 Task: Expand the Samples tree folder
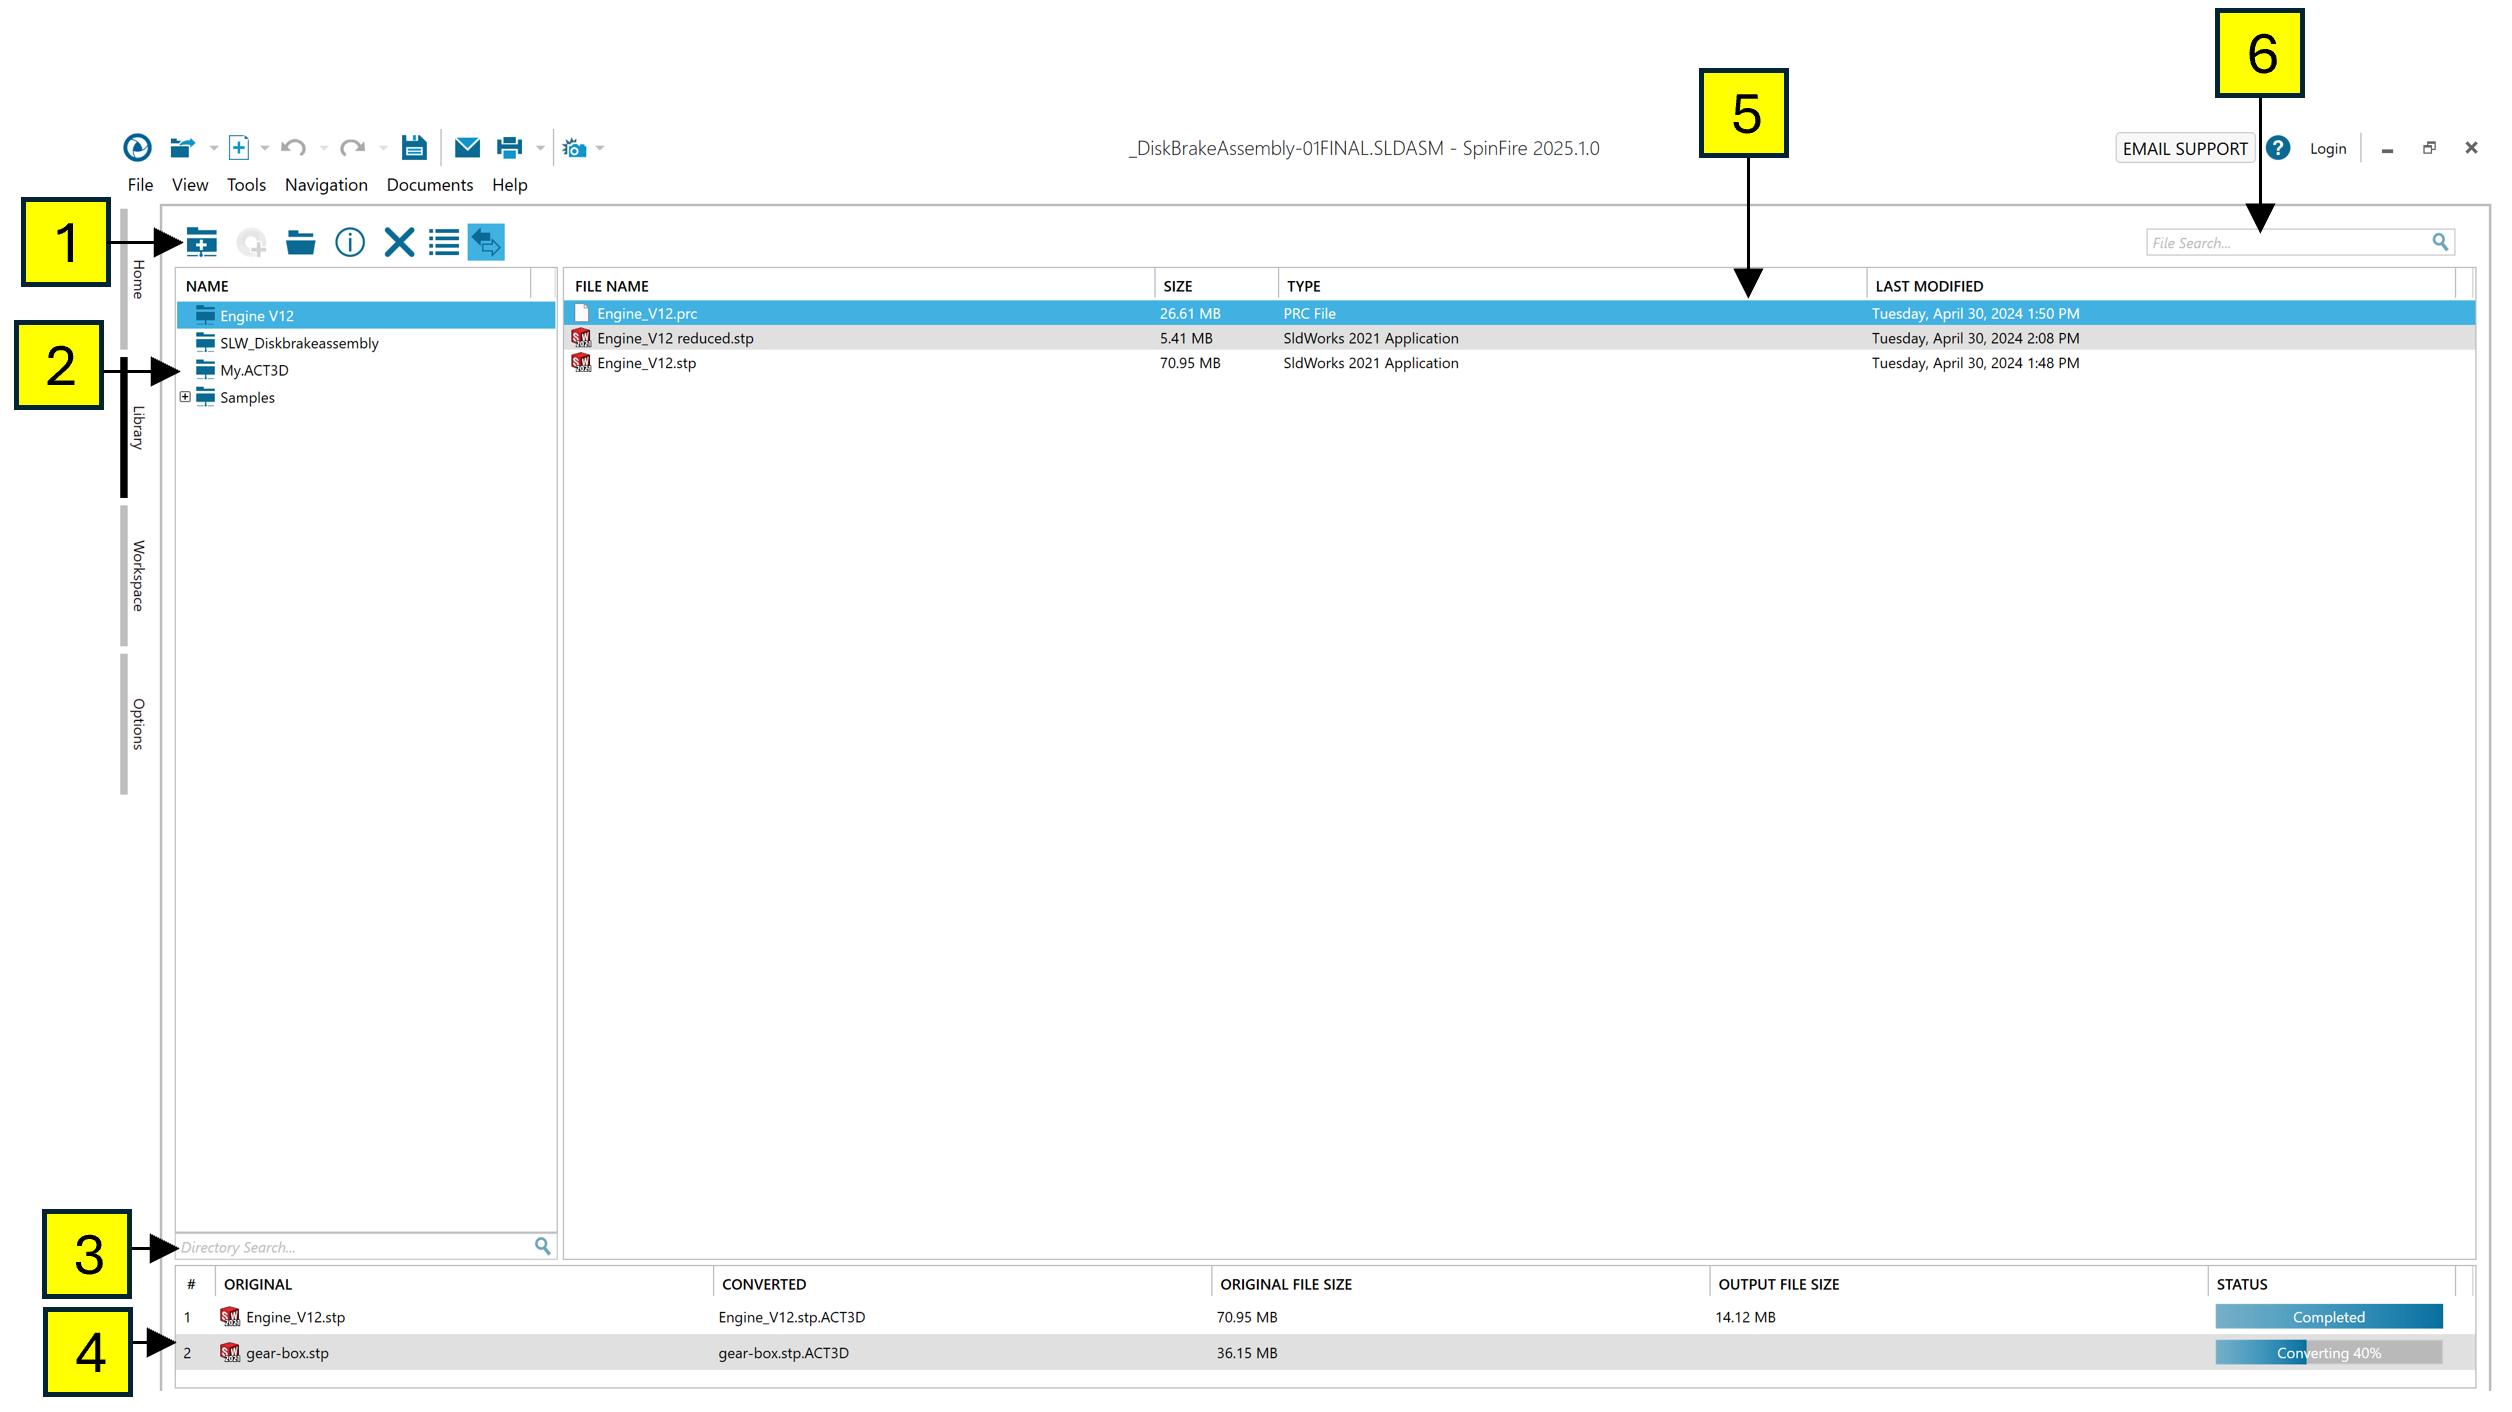coord(185,397)
